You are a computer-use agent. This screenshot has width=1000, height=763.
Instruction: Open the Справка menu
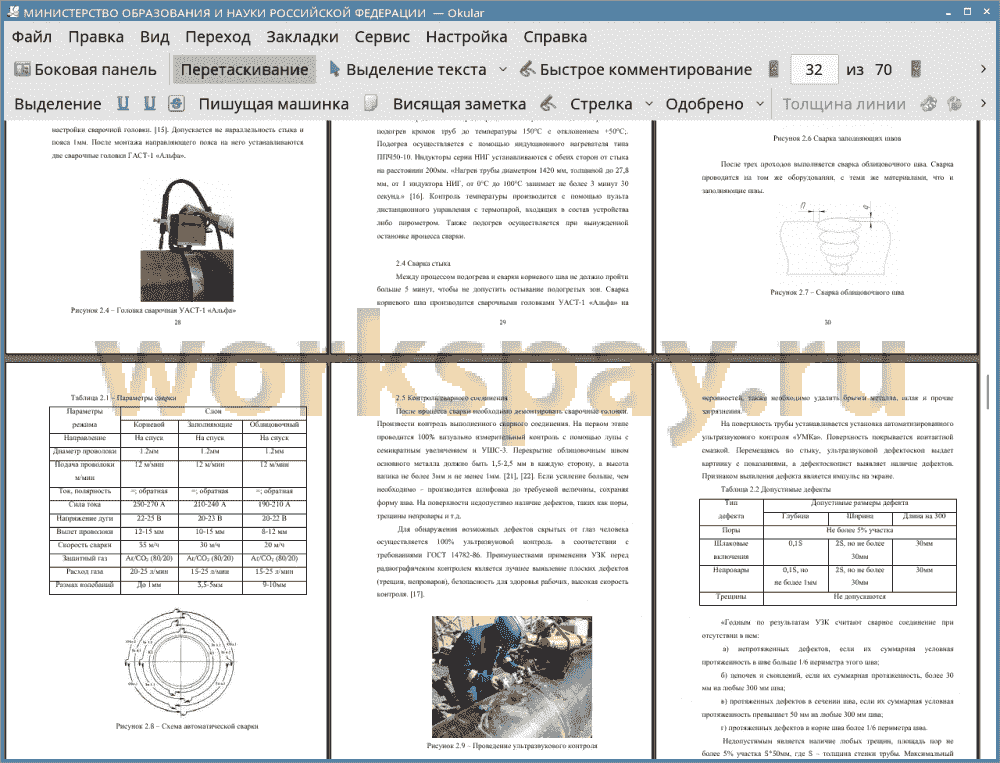(555, 37)
